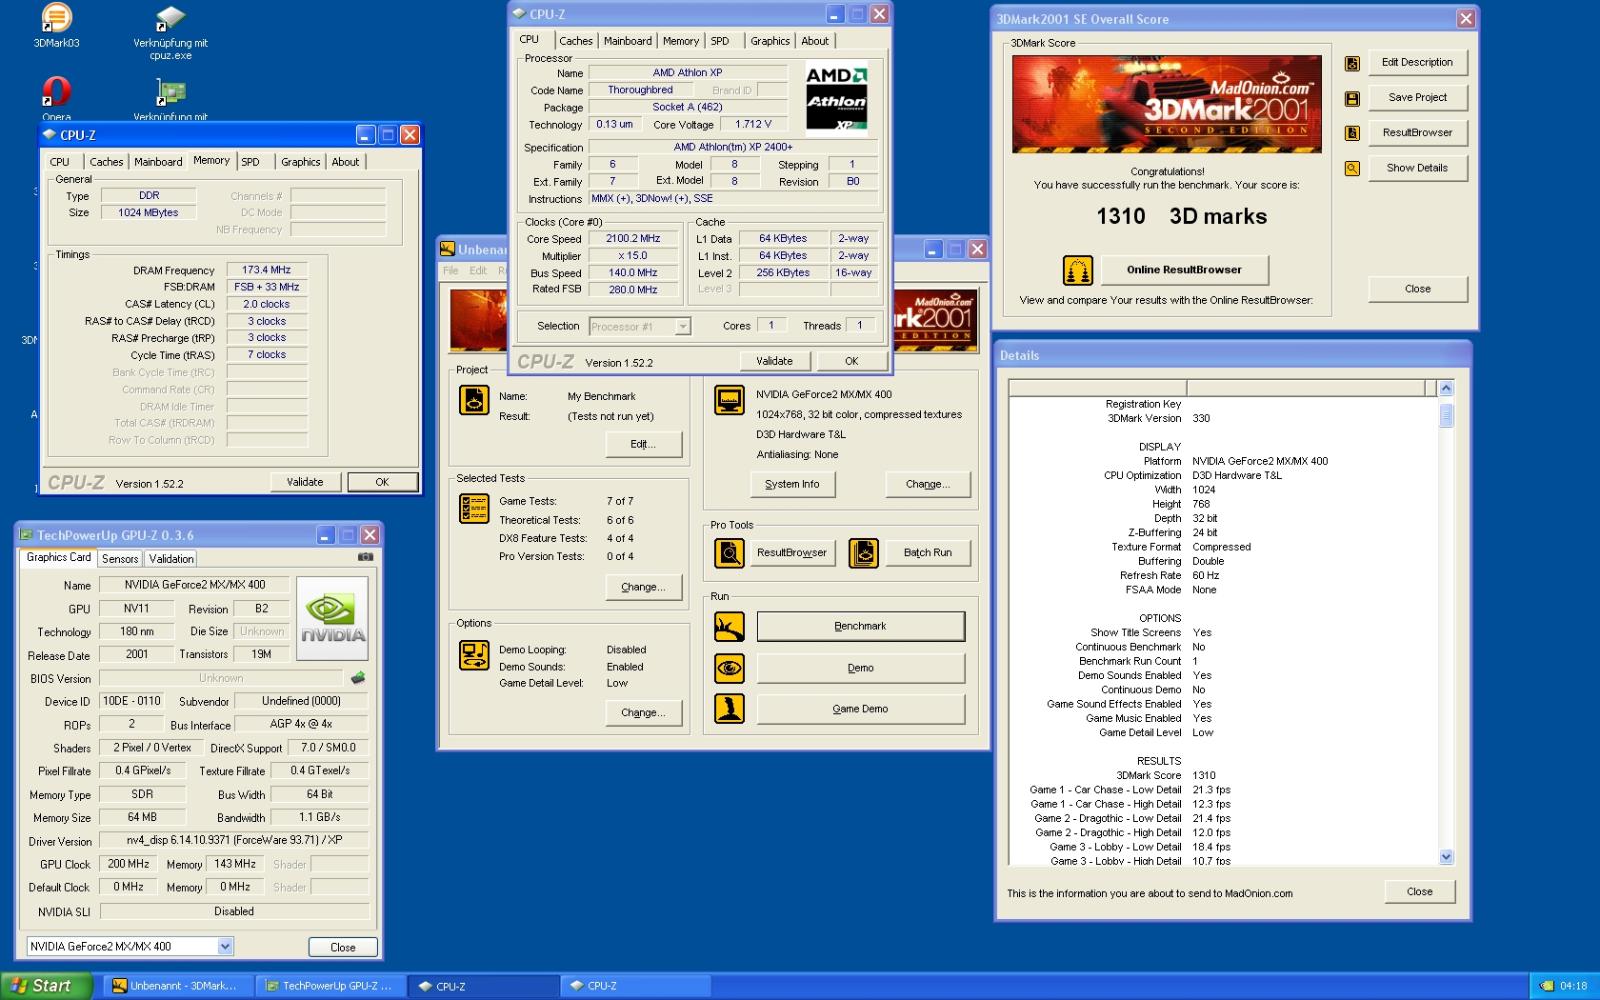Screen dimensions: 1600x1000
Task: Click the Benchmark run icon in 3DMark
Action: point(729,627)
